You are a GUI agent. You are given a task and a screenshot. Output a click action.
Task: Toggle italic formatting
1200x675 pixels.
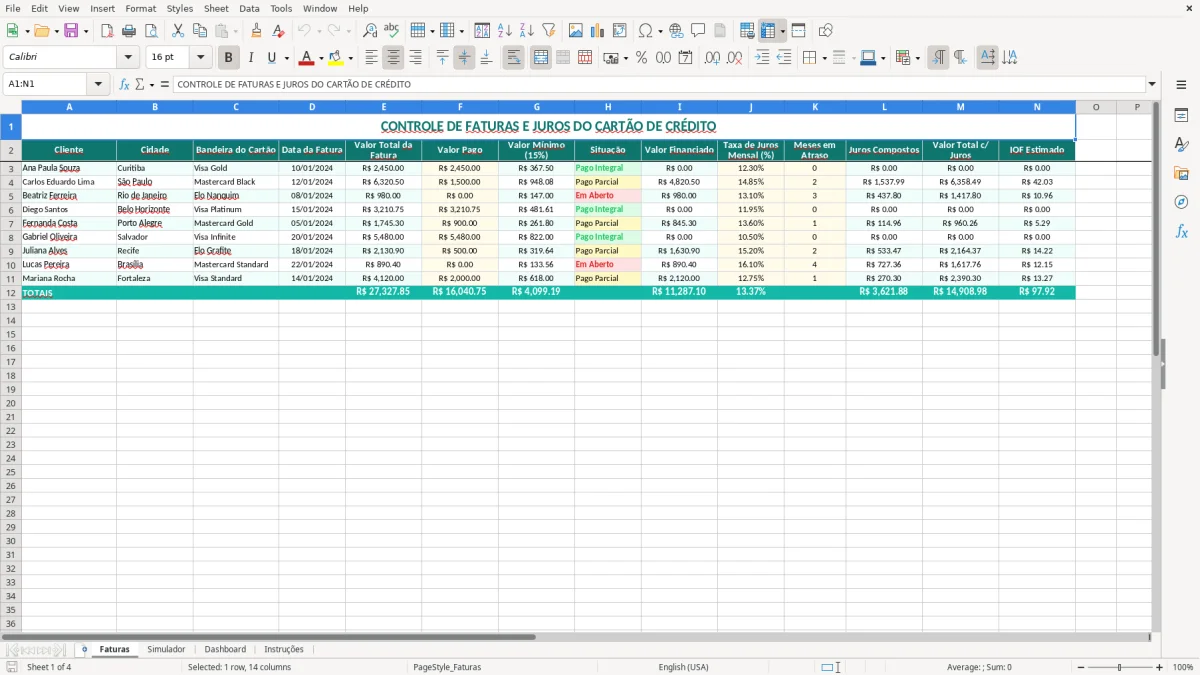[x=251, y=58]
